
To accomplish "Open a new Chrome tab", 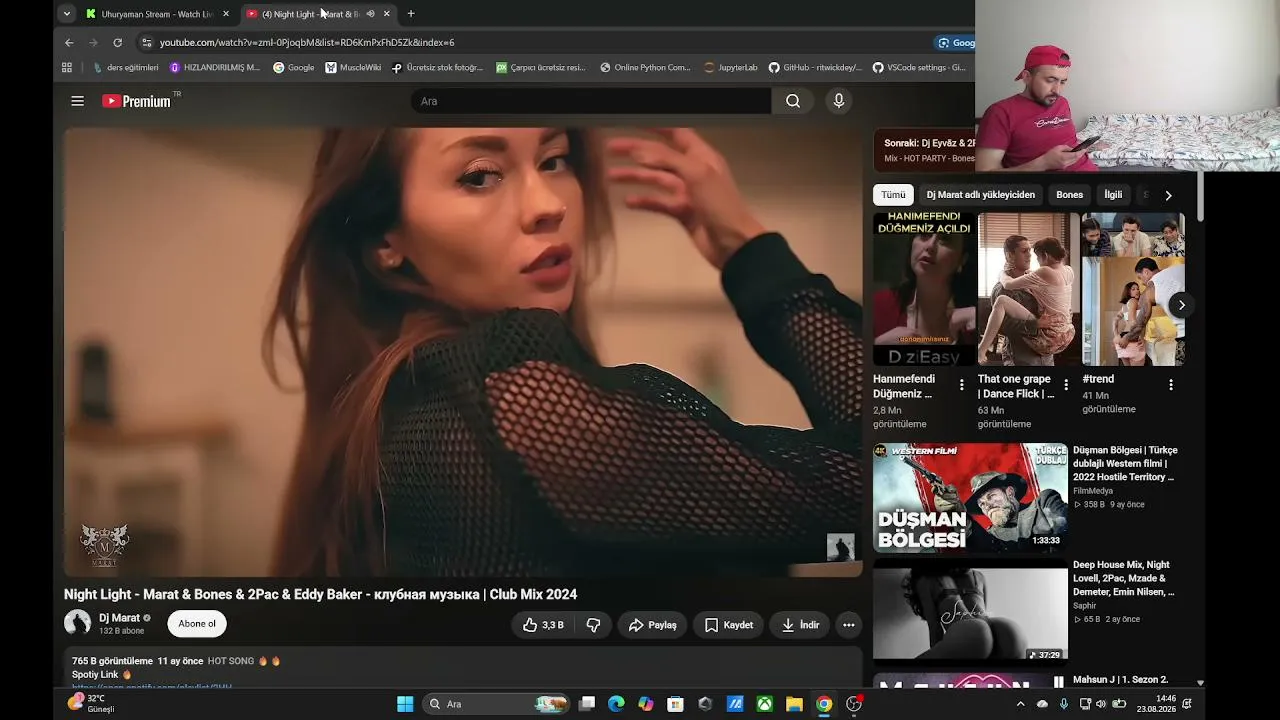I will click(411, 14).
